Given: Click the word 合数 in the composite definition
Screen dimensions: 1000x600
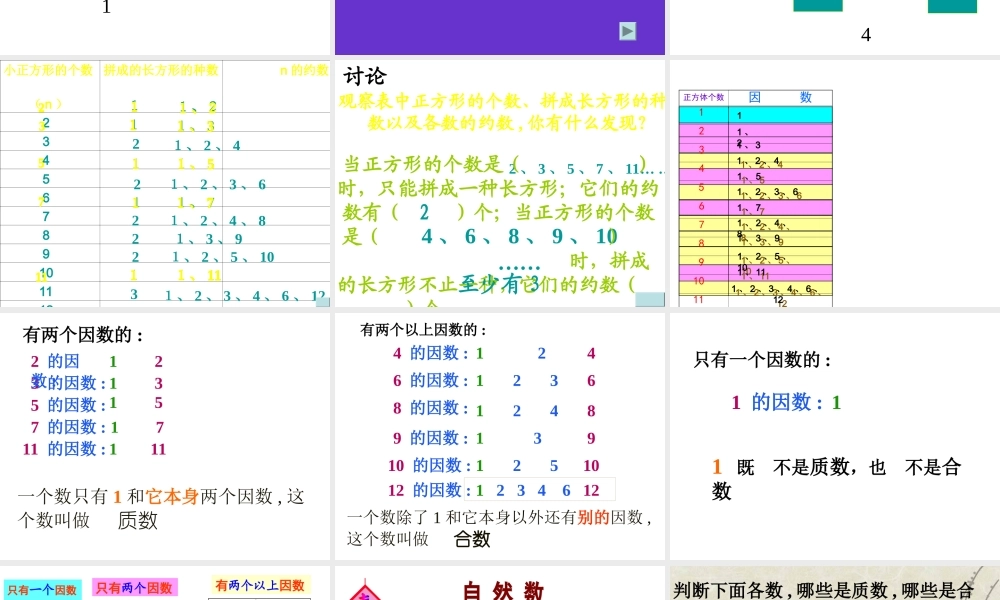Looking at the screenshot, I should click(x=472, y=539).
